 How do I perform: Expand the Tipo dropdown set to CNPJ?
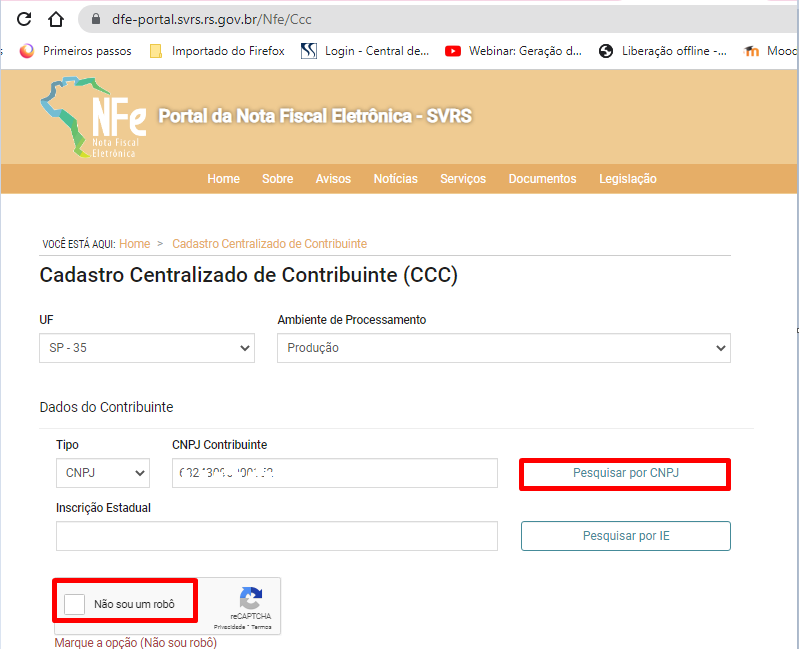tap(102, 473)
